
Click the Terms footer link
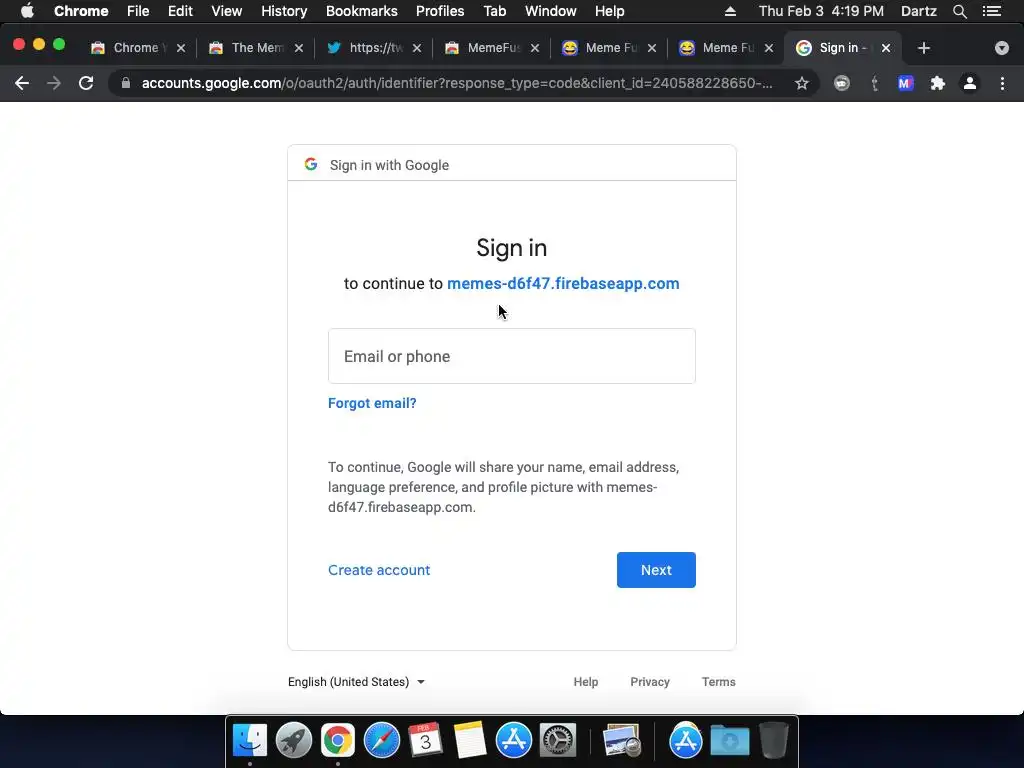718,682
